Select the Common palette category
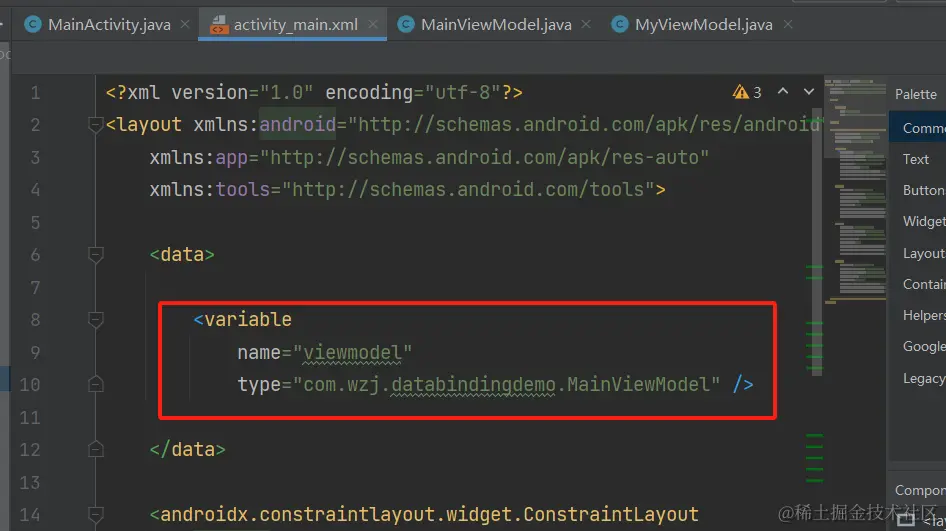The width and height of the screenshot is (946, 531). 918,128
